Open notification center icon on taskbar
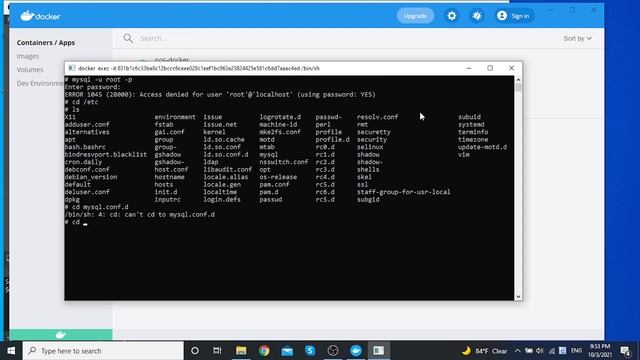The width and height of the screenshot is (640, 360). 625,351
